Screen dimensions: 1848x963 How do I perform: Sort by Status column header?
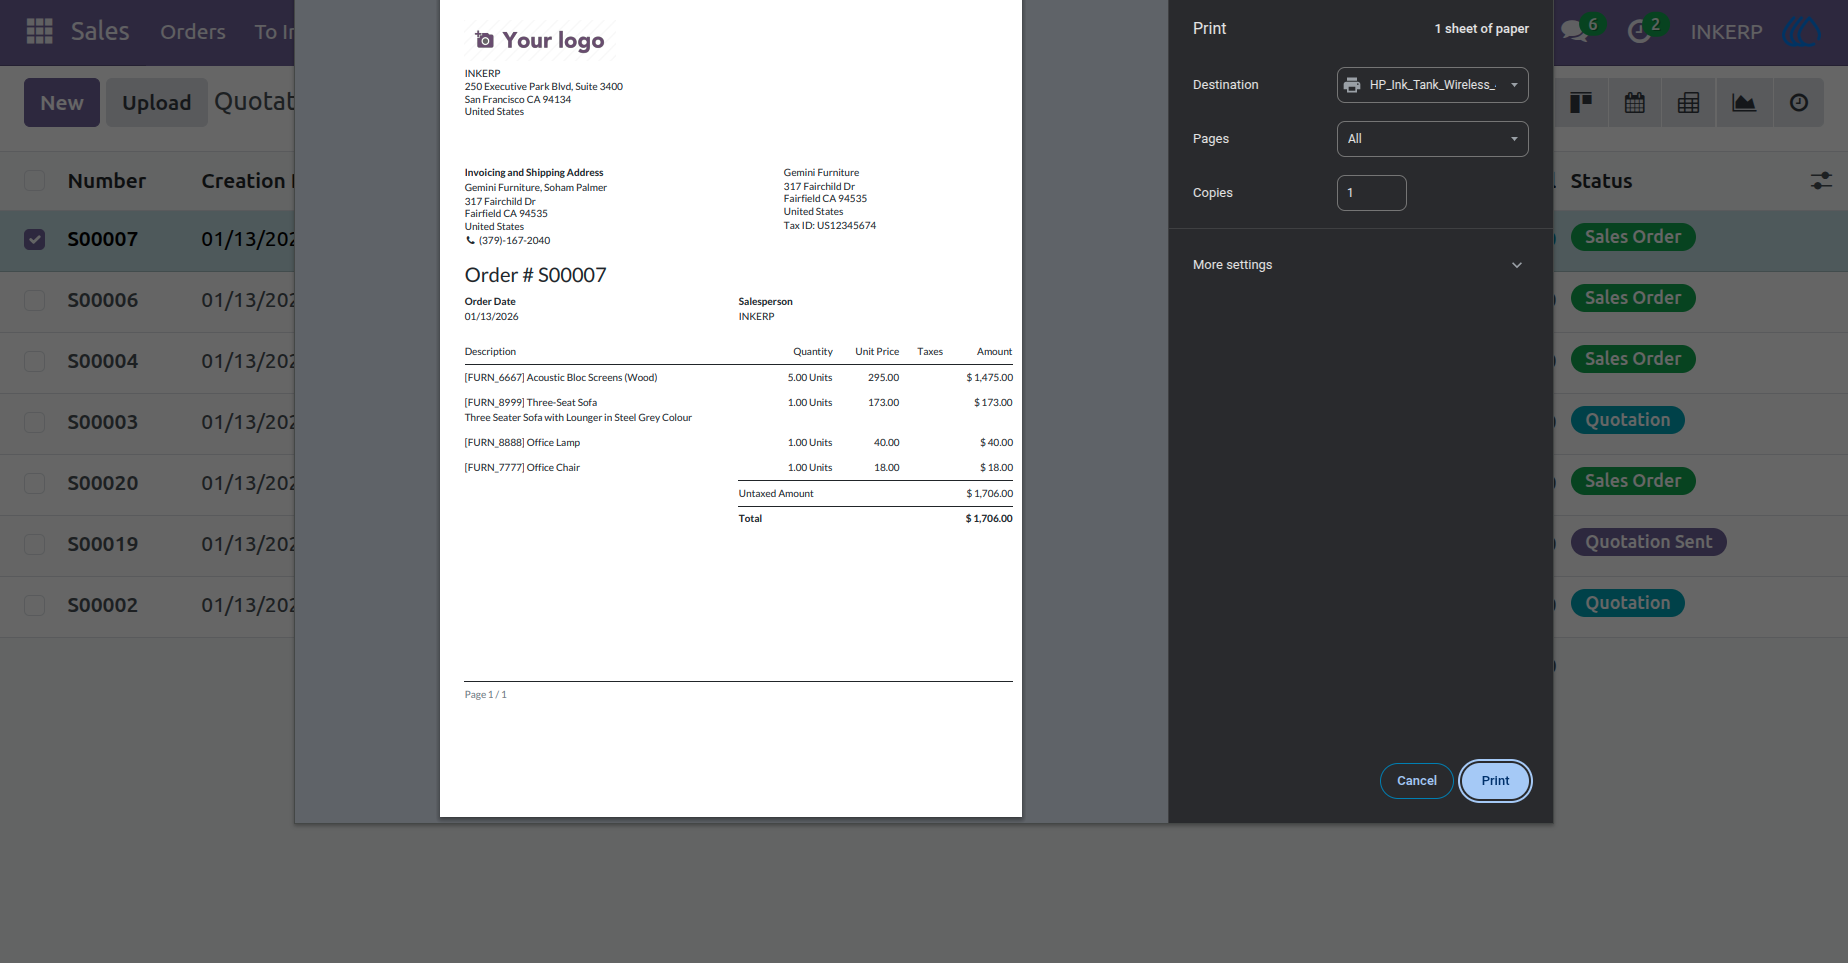[1601, 181]
